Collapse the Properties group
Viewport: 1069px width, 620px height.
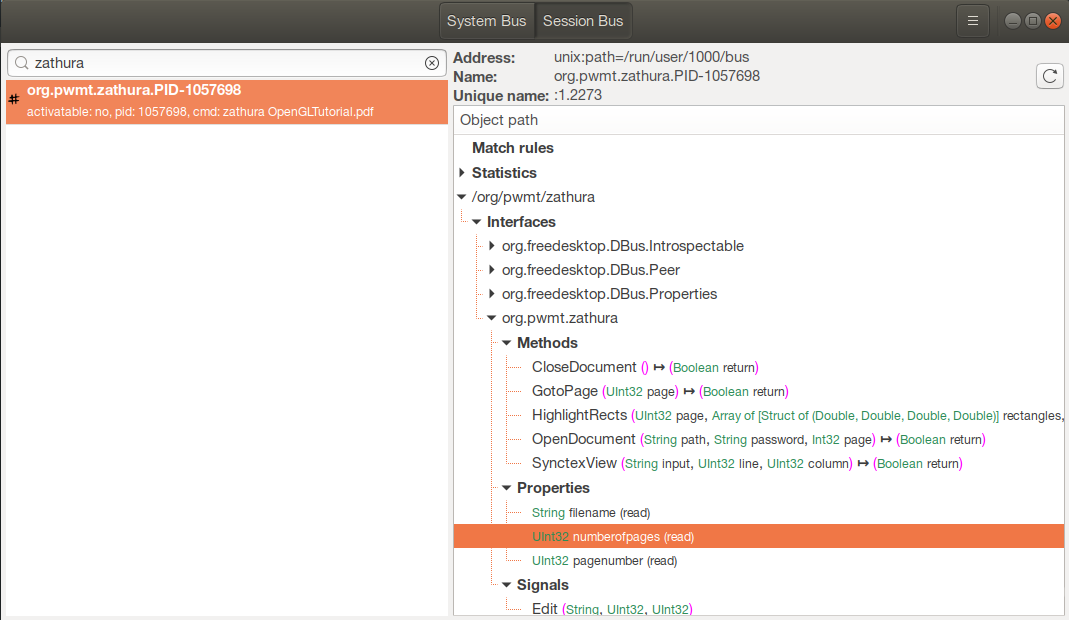[507, 488]
